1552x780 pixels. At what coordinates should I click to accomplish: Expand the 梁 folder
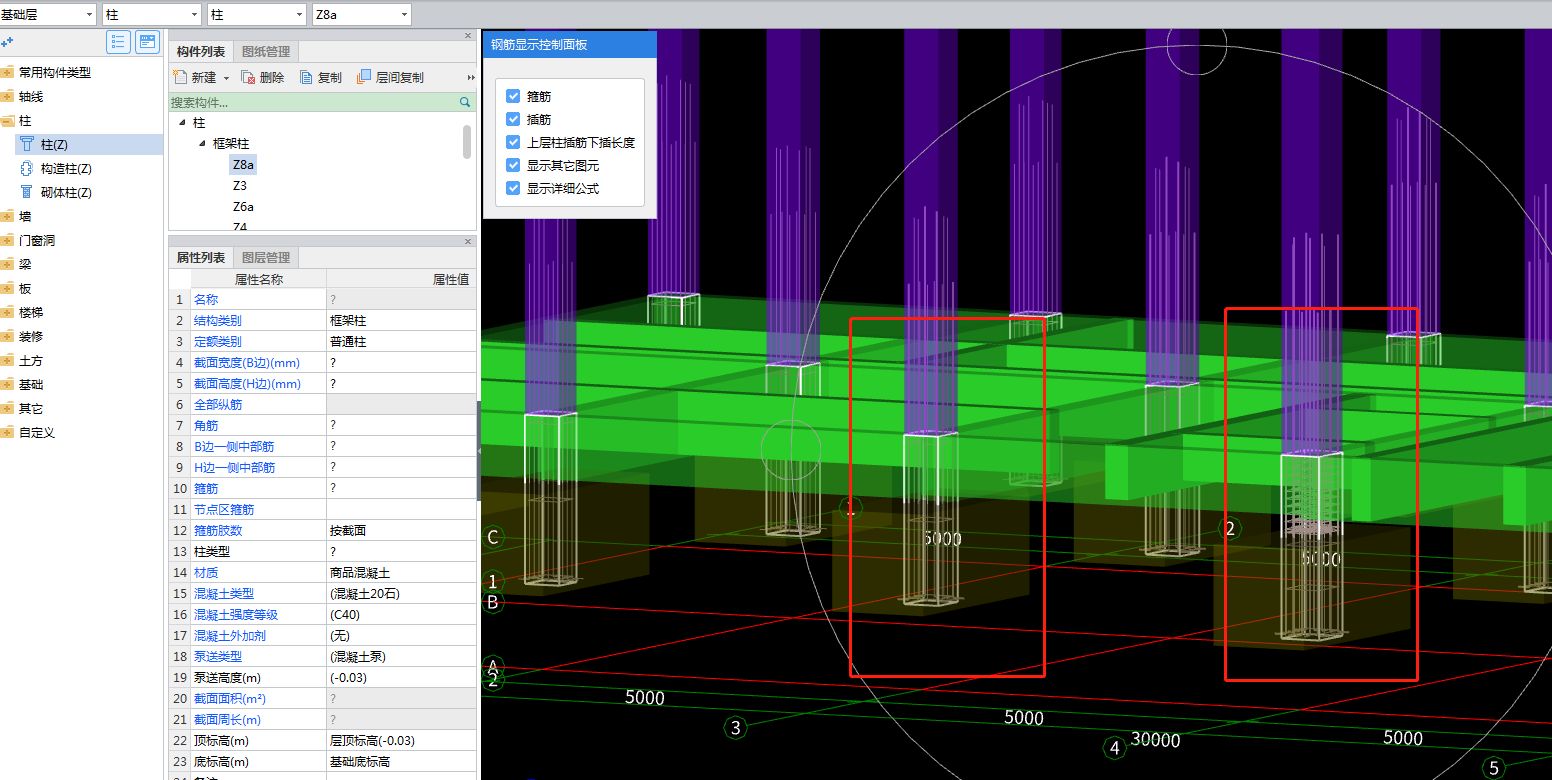pos(7,264)
